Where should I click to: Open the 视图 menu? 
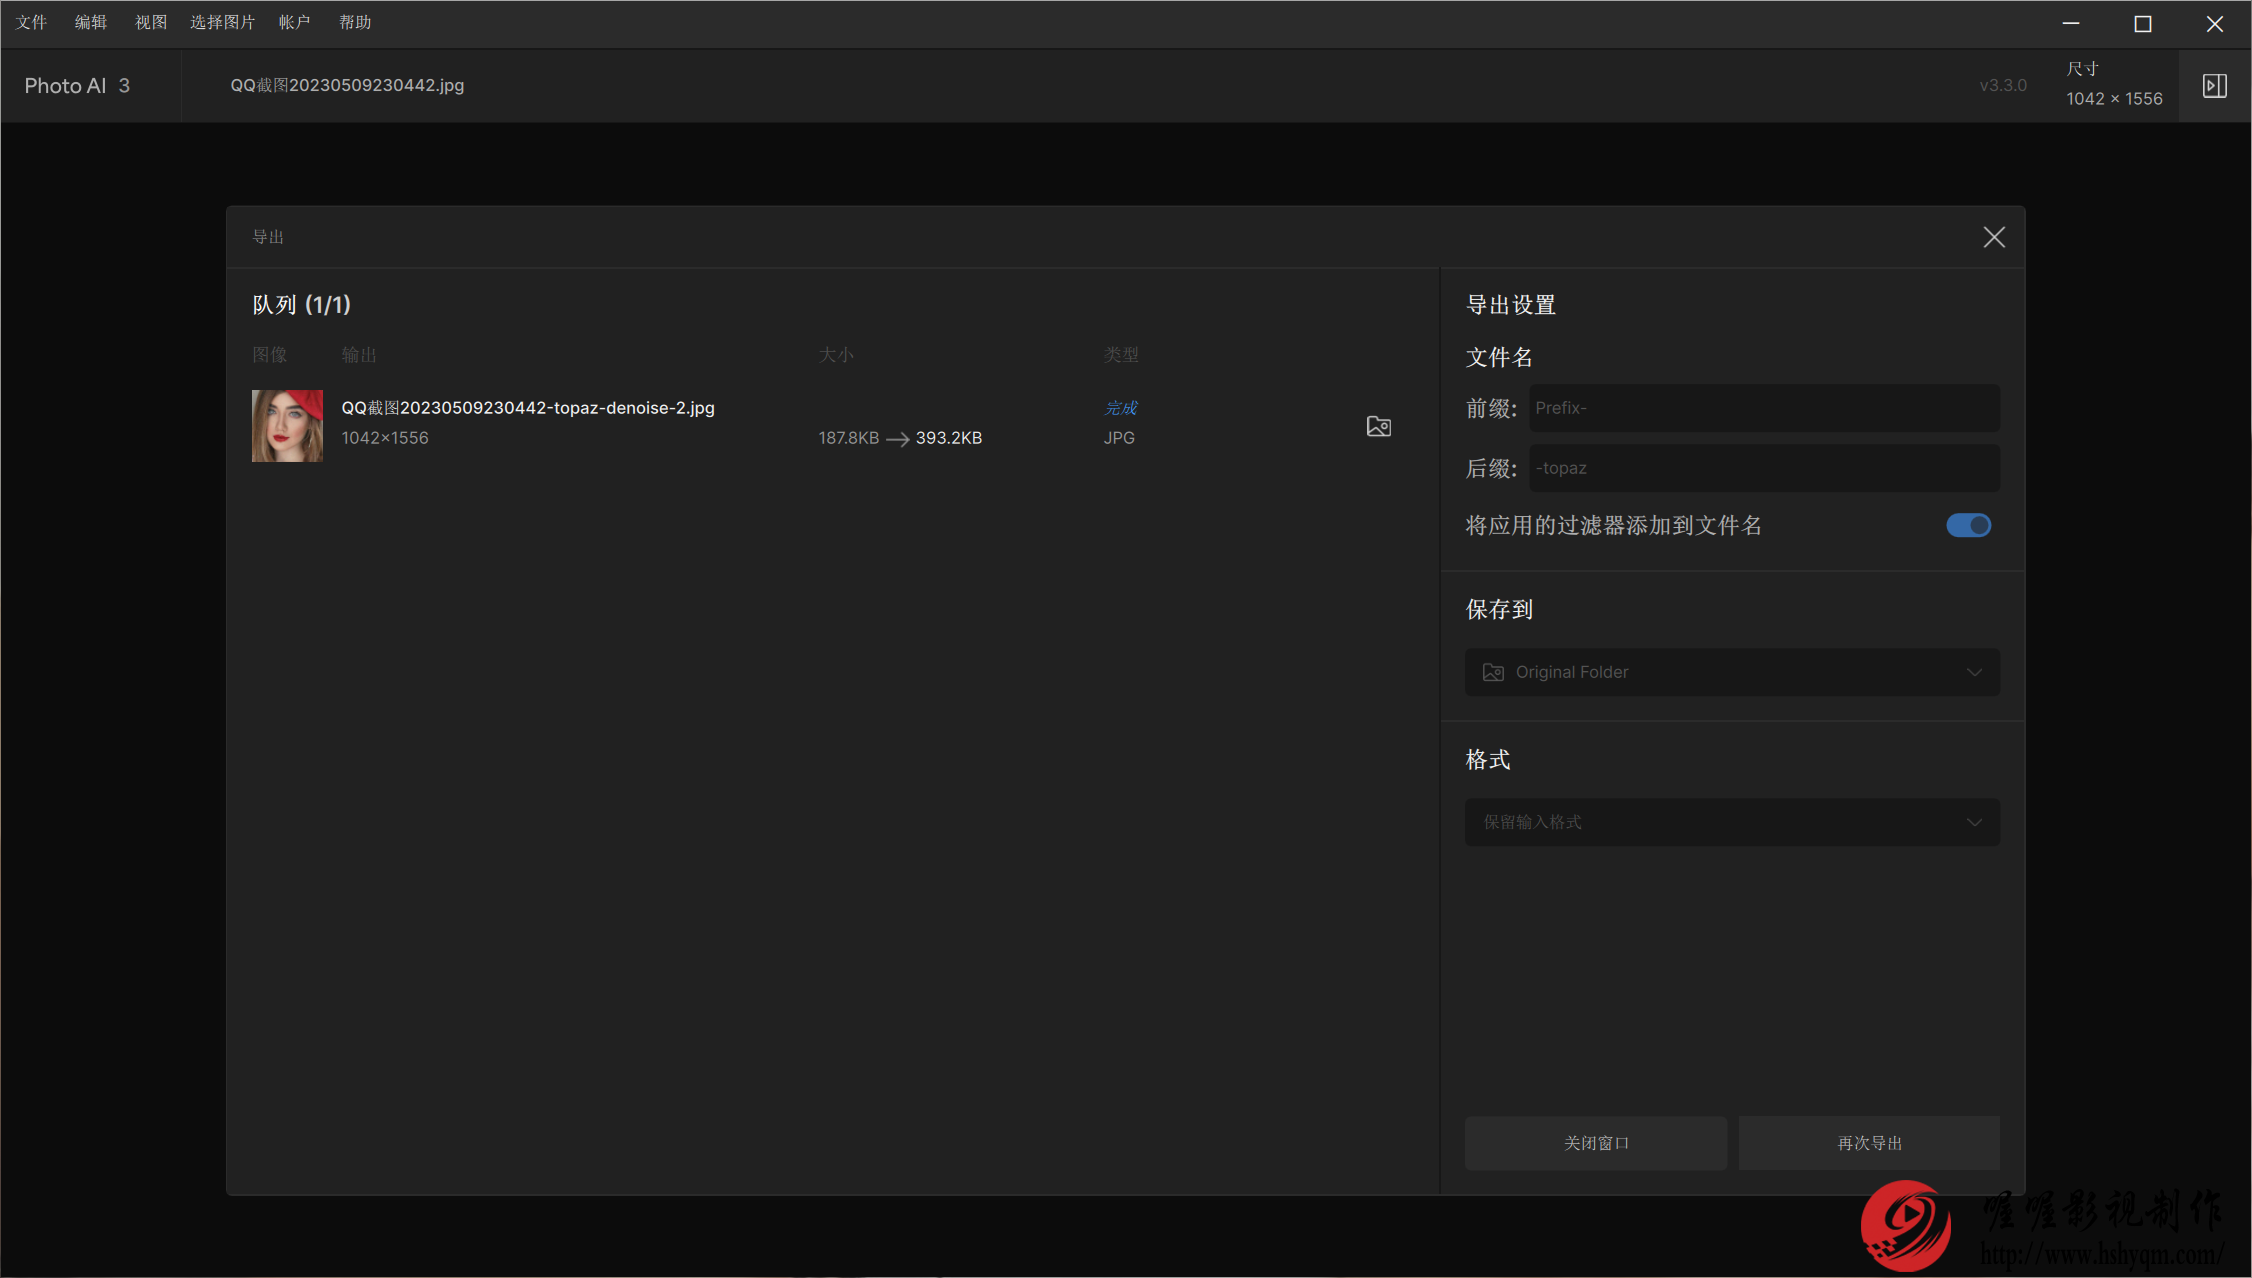pos(151,22)
